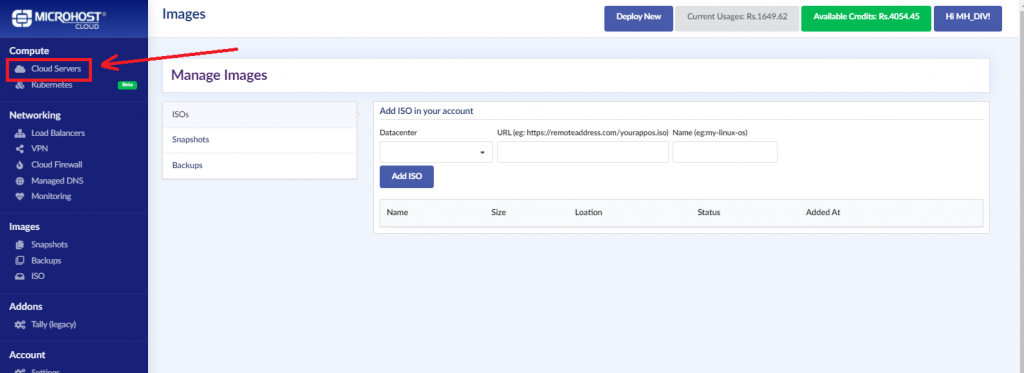
Task: Click the Add ISO button
Action: coord(407,176)
